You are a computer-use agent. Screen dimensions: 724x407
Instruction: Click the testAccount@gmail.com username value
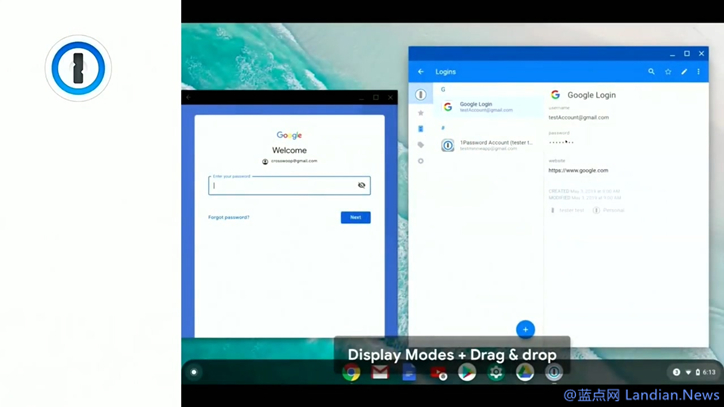click(579, 117)
